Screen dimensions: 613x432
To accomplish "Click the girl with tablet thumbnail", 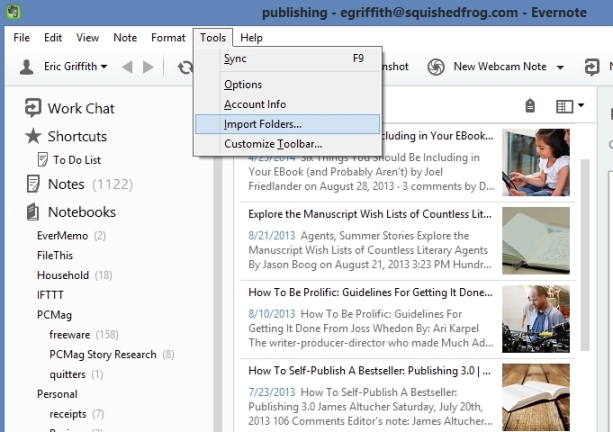I will point(536,162).
